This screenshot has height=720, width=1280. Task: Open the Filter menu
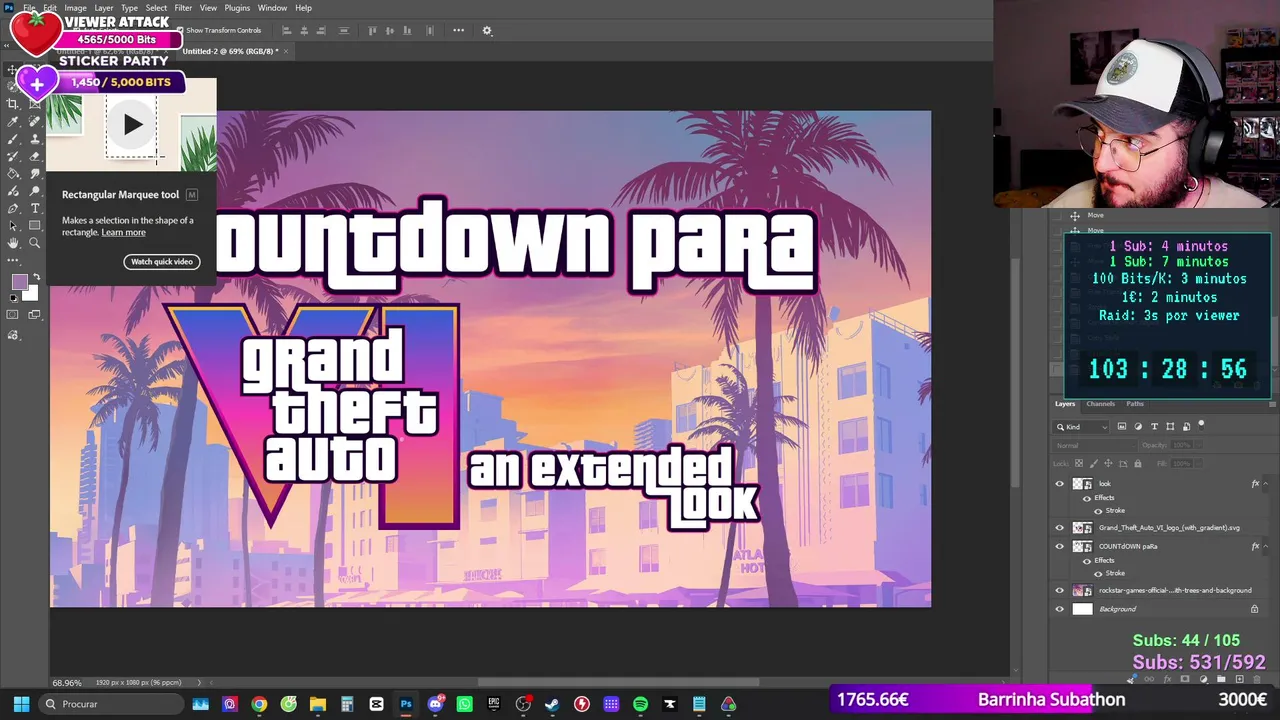pos(183,8)
